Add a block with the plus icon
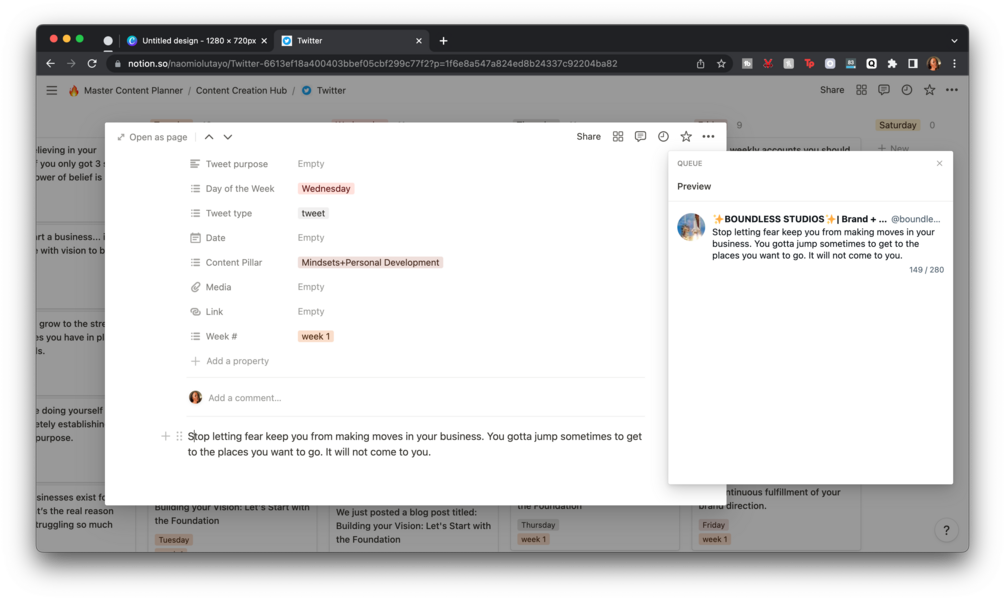The height and width of the screenshot is (600, 1005). pos(165,436)
